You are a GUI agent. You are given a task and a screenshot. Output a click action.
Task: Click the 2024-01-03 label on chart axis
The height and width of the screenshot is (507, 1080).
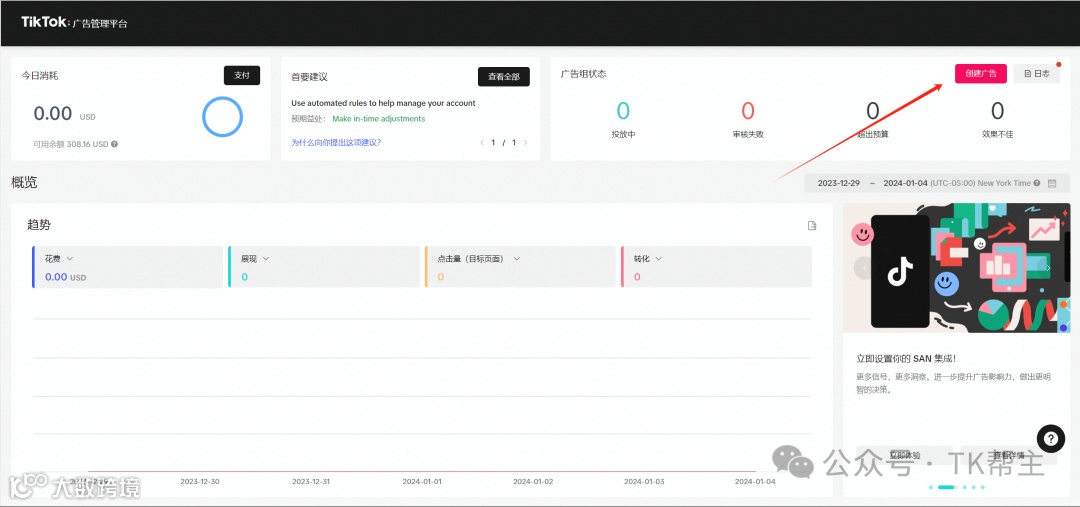click(644, 482)
